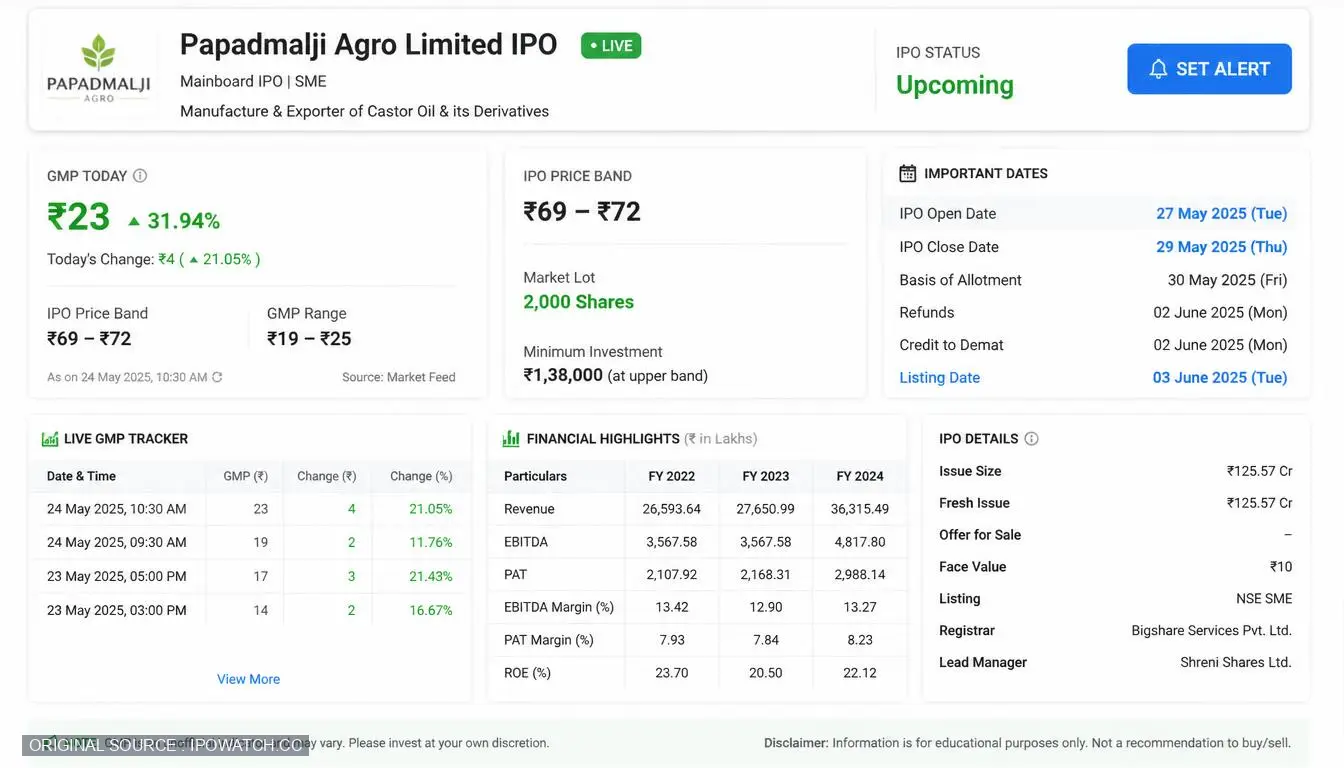Image resolution: width=1344 pixels, height=768 pixels.
Task: Click the ₹1,38,000 minimum investment amount
Action: coord(563,375)
